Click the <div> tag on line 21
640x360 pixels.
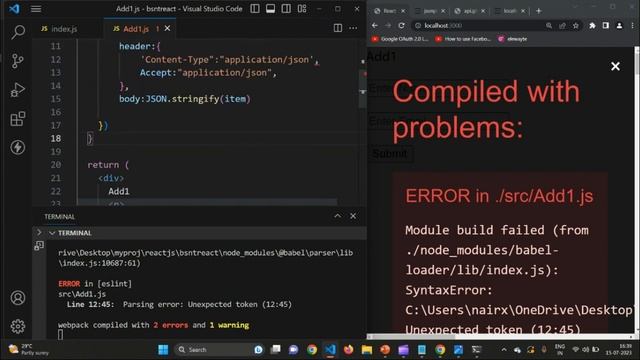pos(111,178)
